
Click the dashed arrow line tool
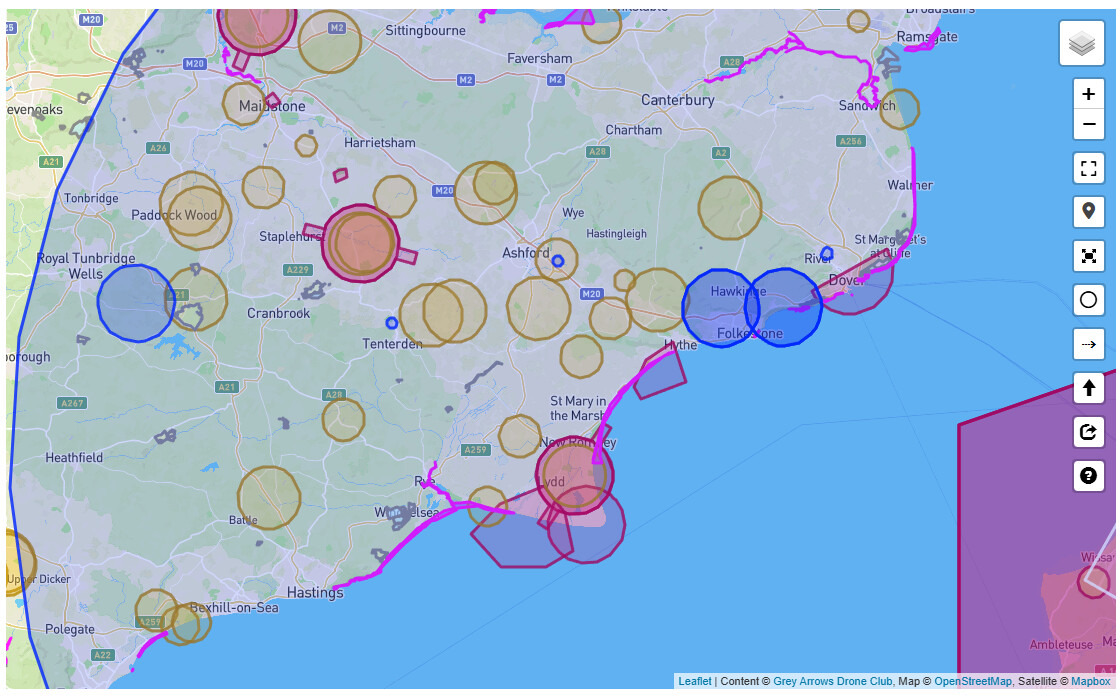pos(1089,344)
